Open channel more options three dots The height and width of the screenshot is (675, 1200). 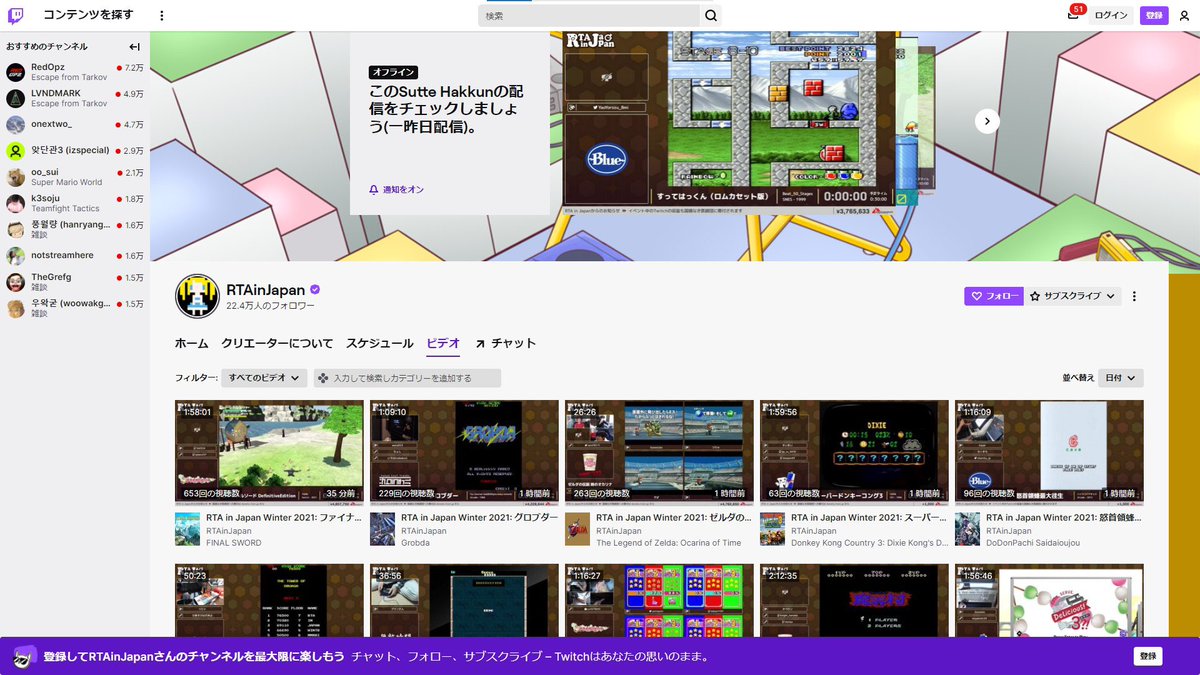tap(1134, 296)
